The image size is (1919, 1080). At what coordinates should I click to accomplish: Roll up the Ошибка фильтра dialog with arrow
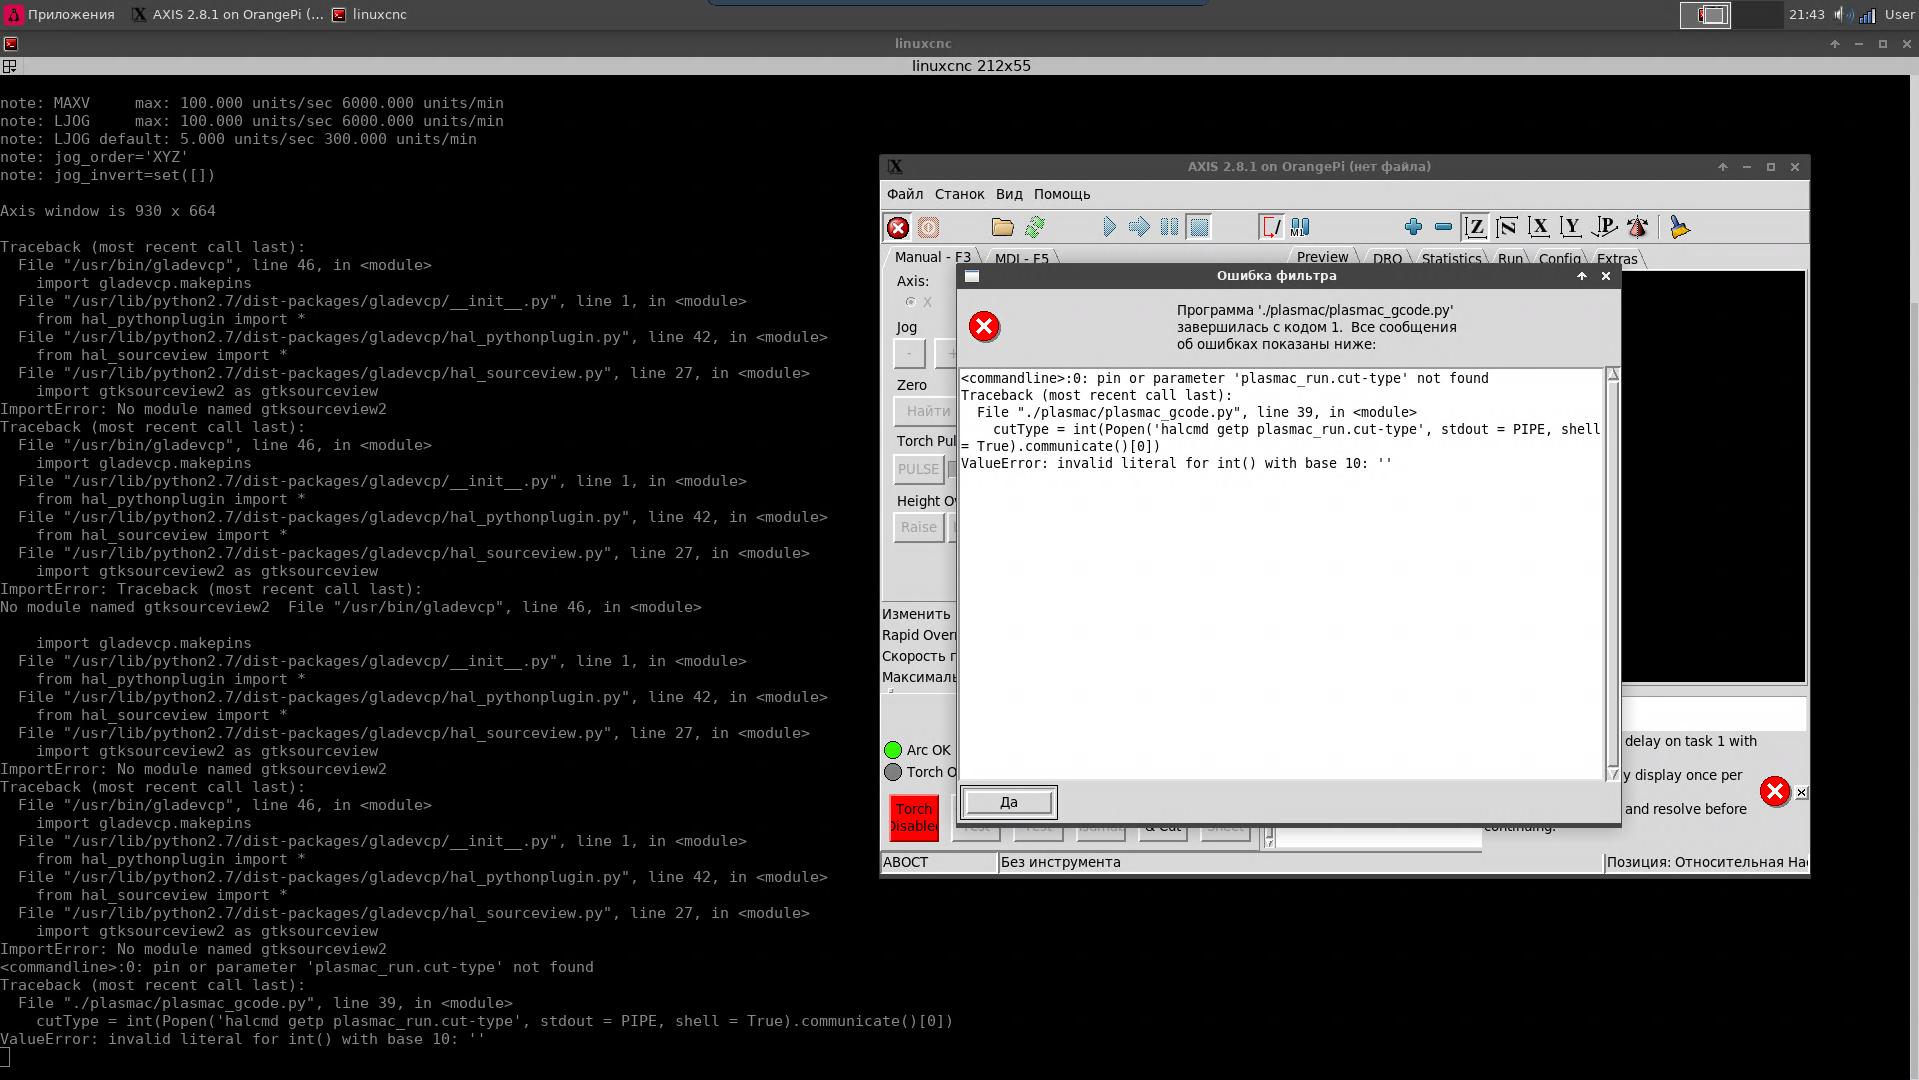[x=1582, y=276]
